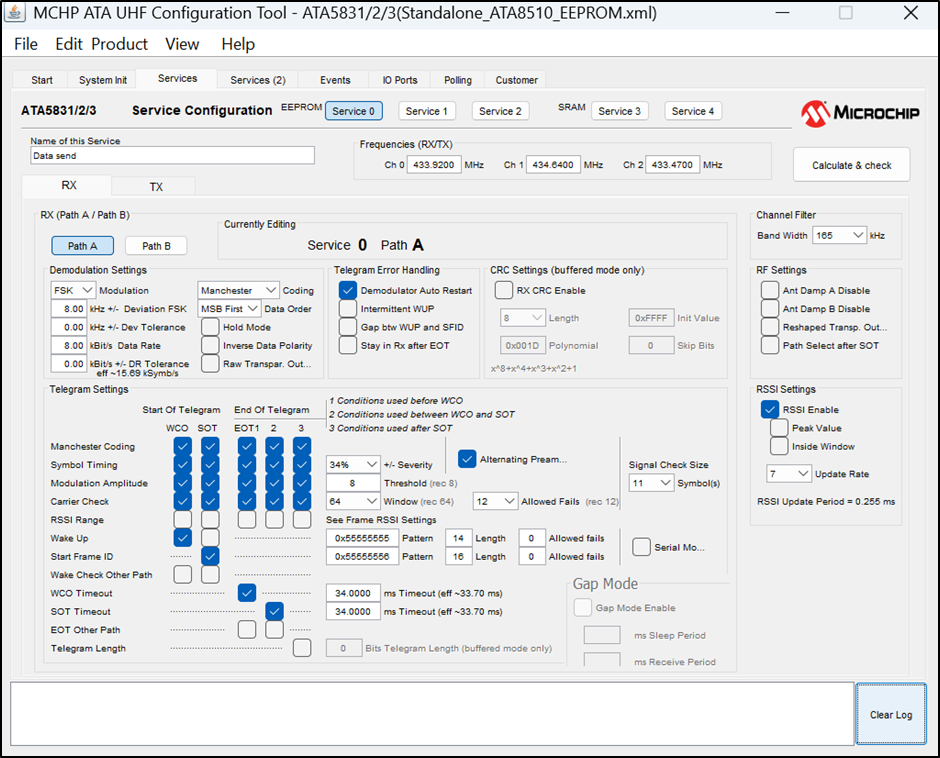940x758 pixels.
Task: Select EEPROM Service 0 button
Action: [354, 111]
